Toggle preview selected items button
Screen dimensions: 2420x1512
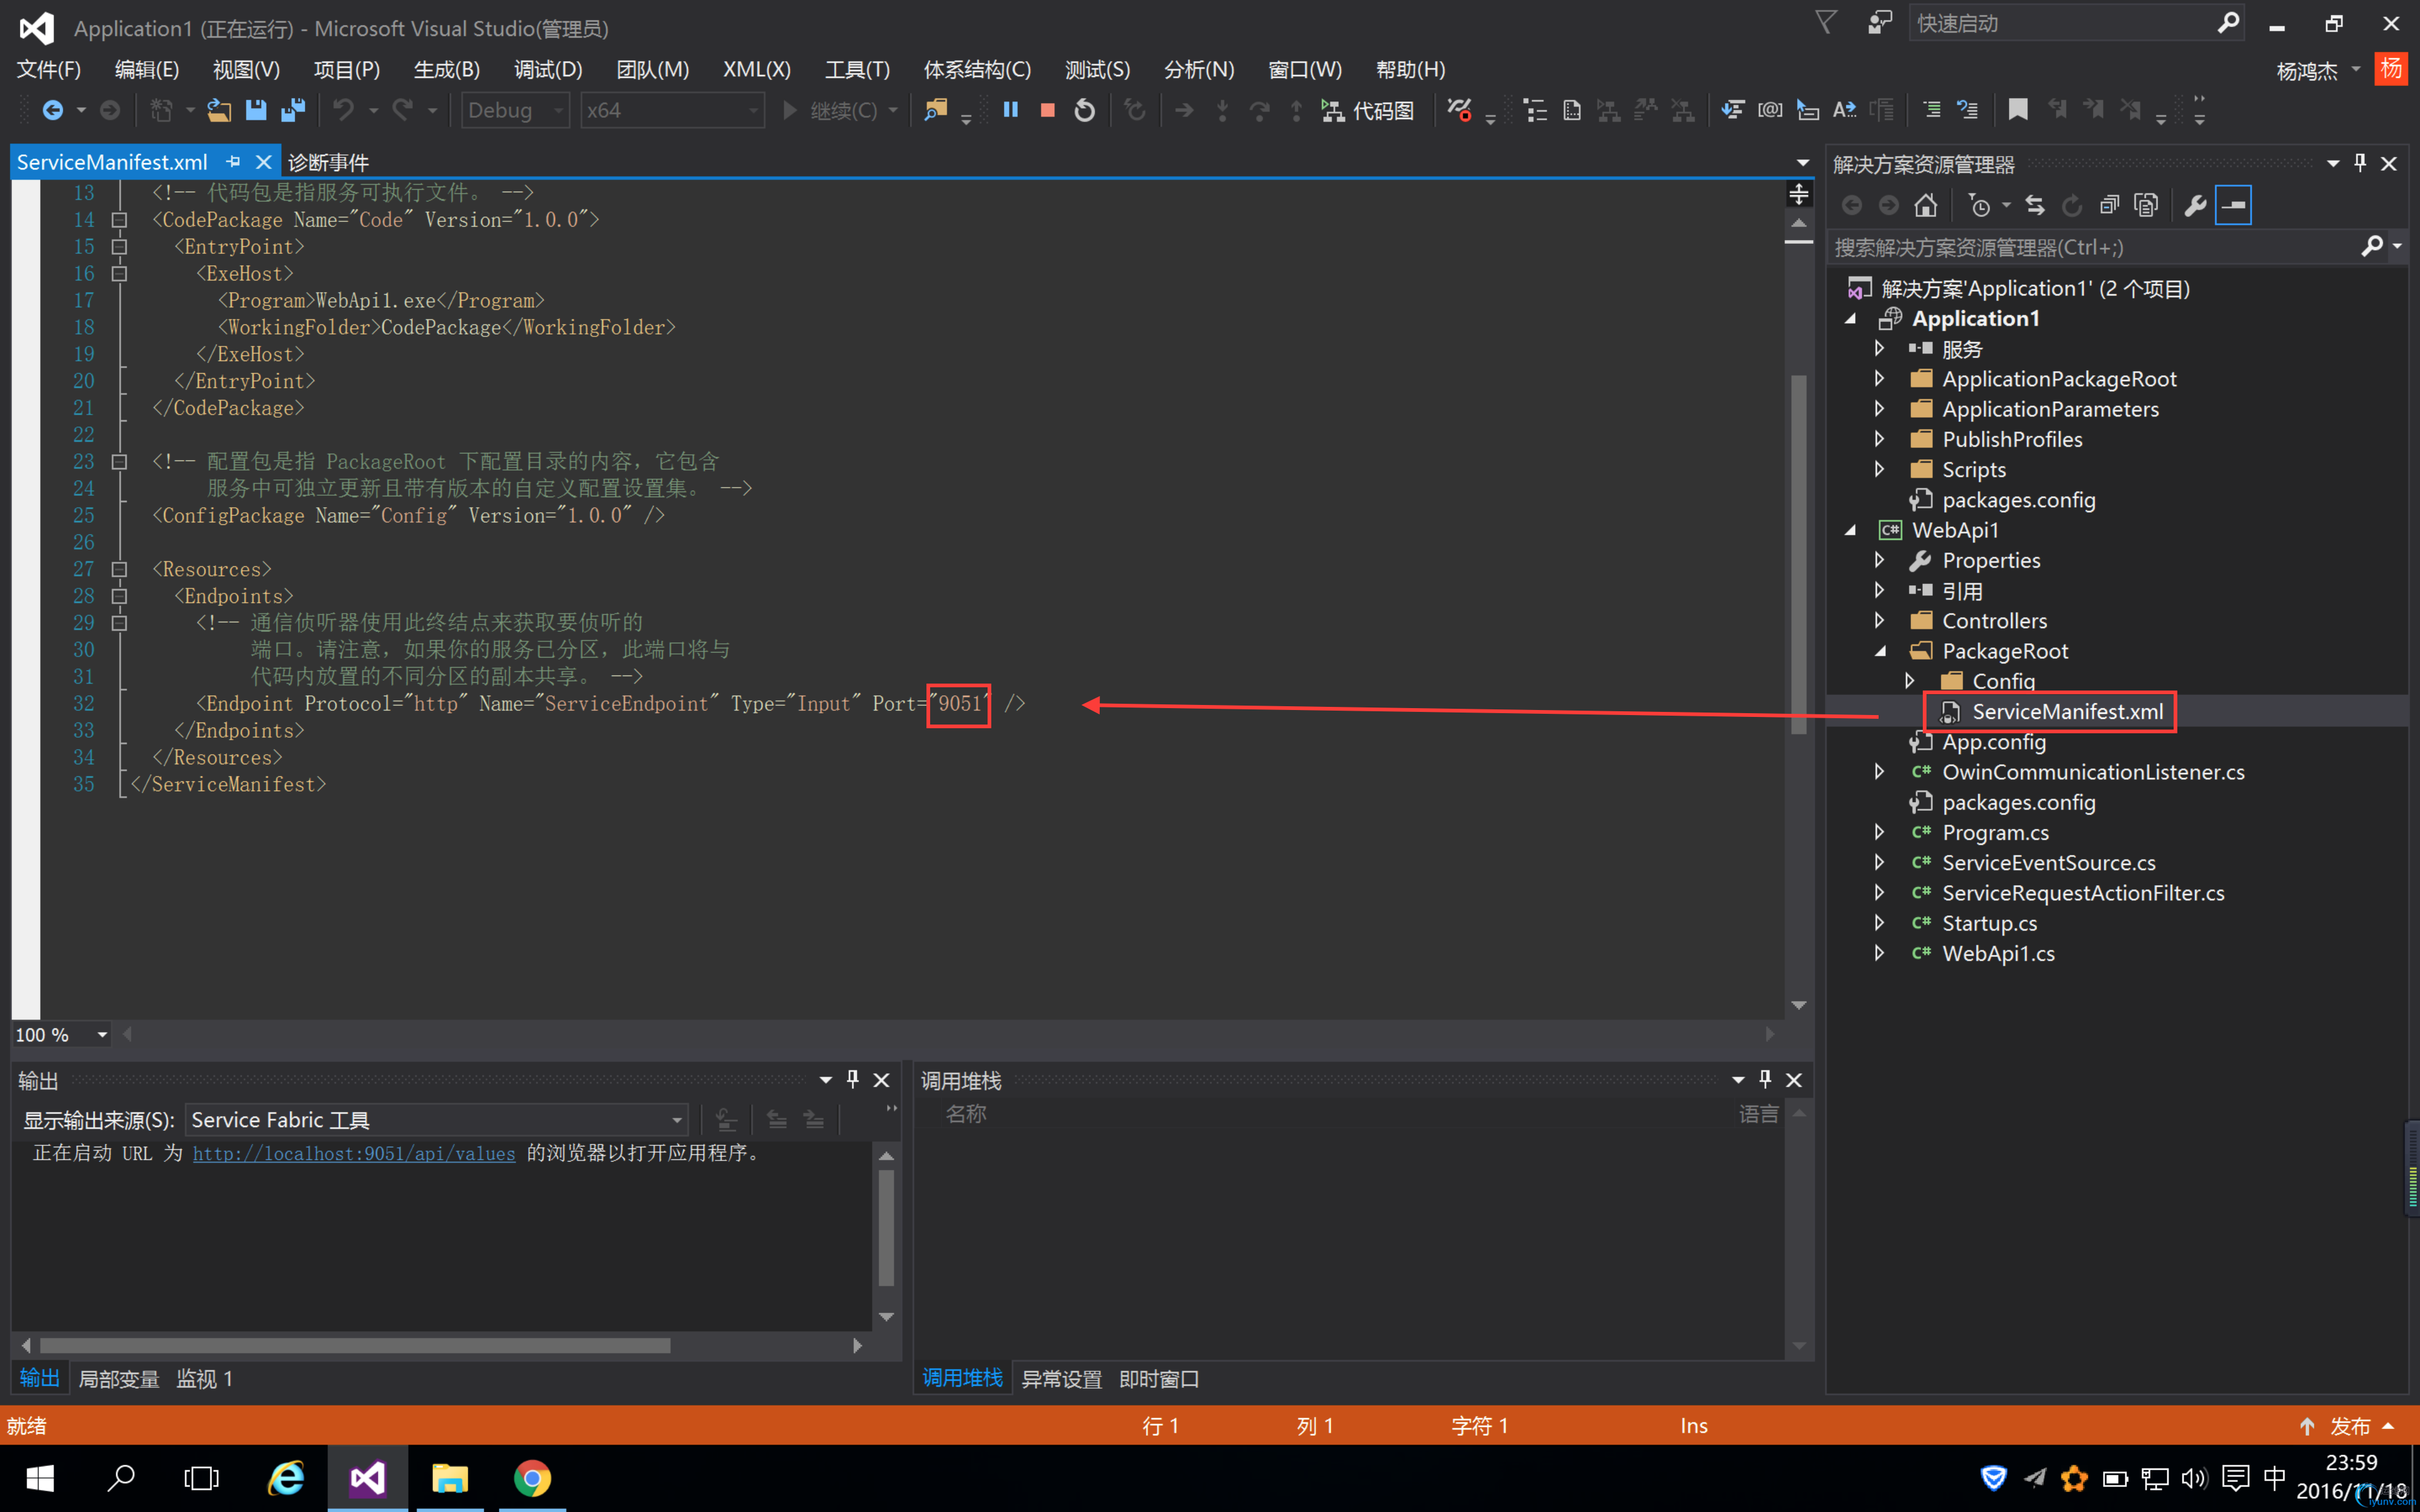pos(2233,206)
